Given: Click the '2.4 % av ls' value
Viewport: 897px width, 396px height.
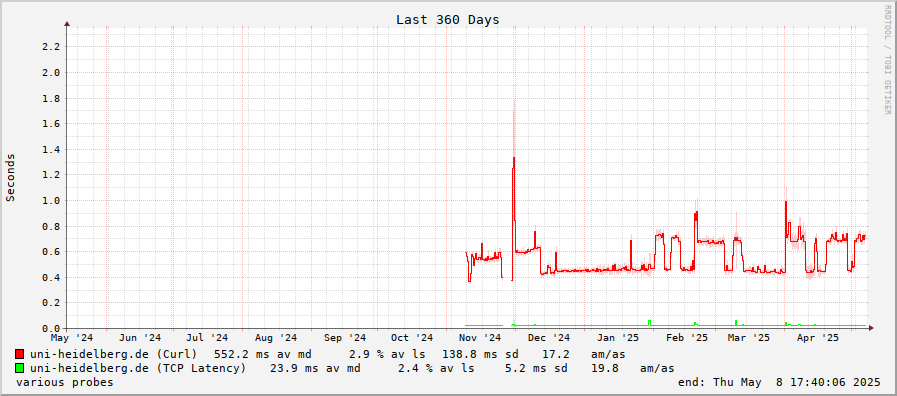Looking at the screenshot, I should 436,369.
